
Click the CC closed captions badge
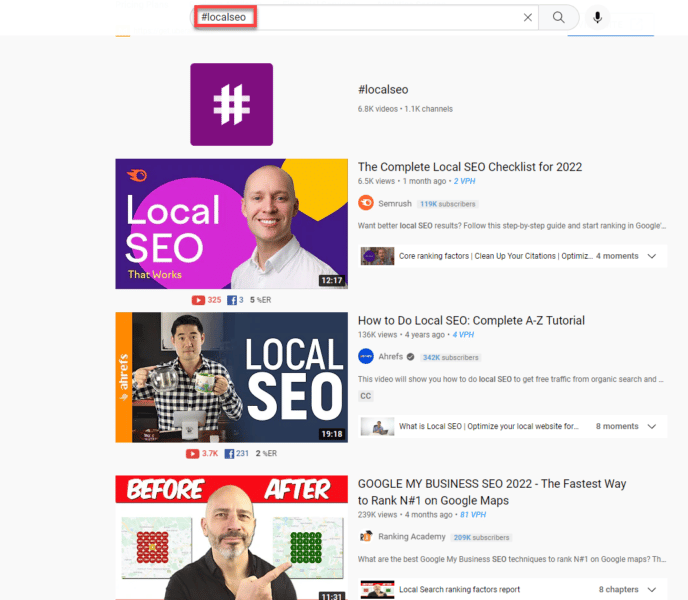click(x=366, y=396)
